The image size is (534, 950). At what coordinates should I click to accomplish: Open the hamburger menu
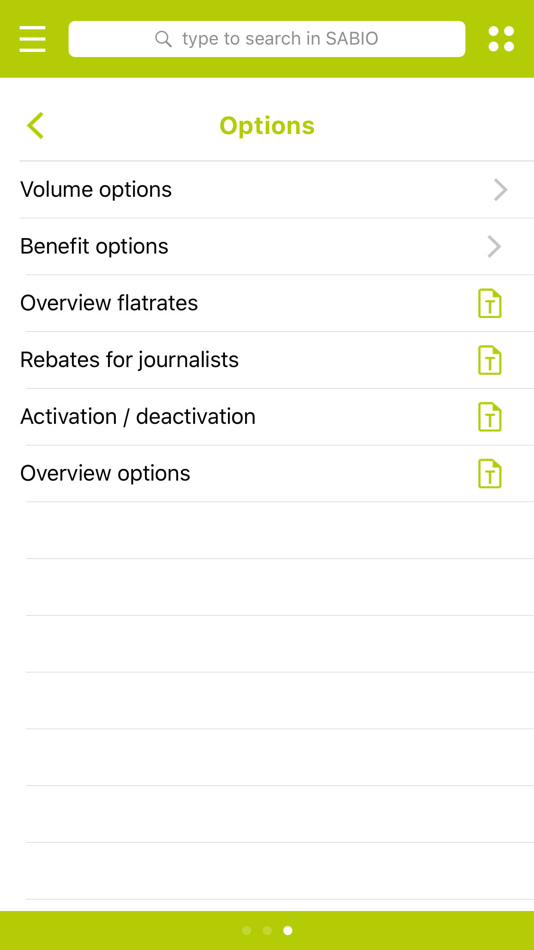coord(33,39)
